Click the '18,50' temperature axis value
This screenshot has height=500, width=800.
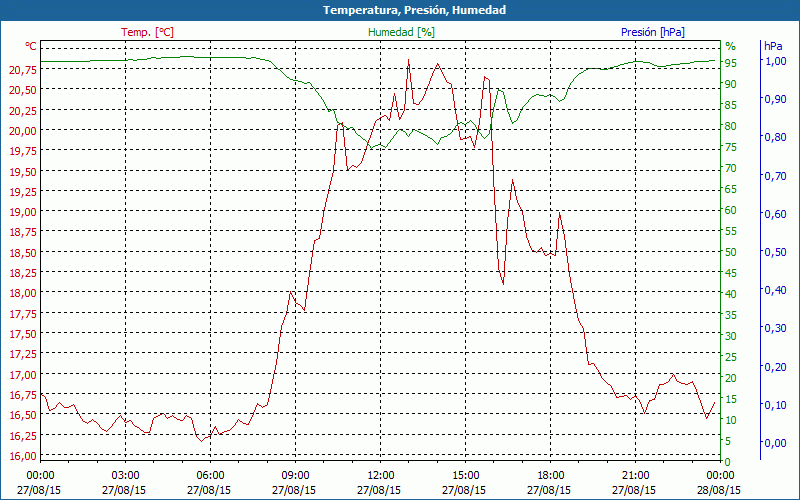pyautogui.click(x=23, y=253)
